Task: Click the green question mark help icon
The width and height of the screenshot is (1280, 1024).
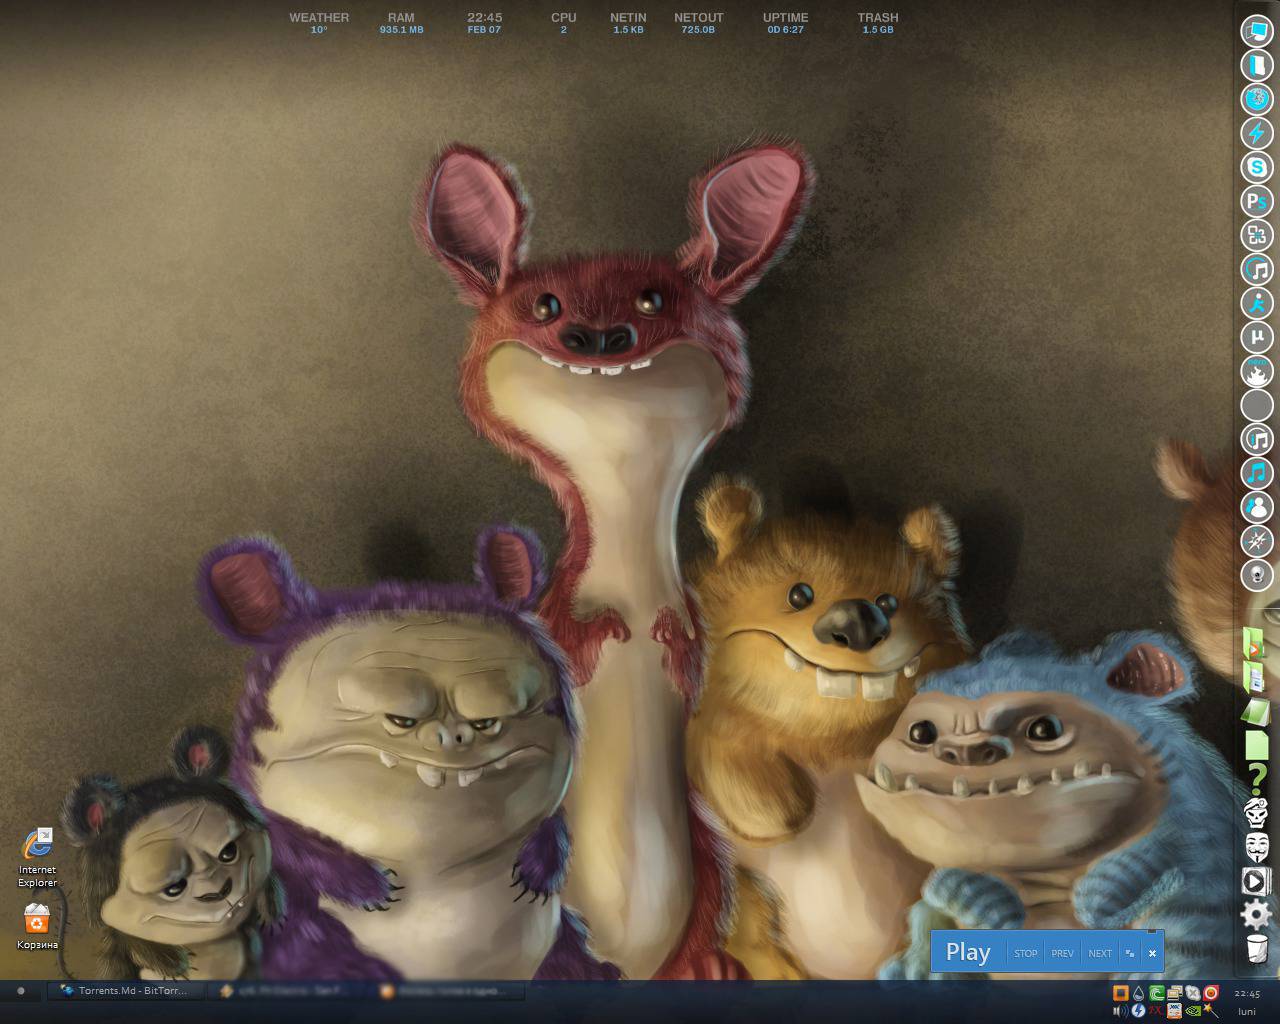Action: coord(1257,778)
